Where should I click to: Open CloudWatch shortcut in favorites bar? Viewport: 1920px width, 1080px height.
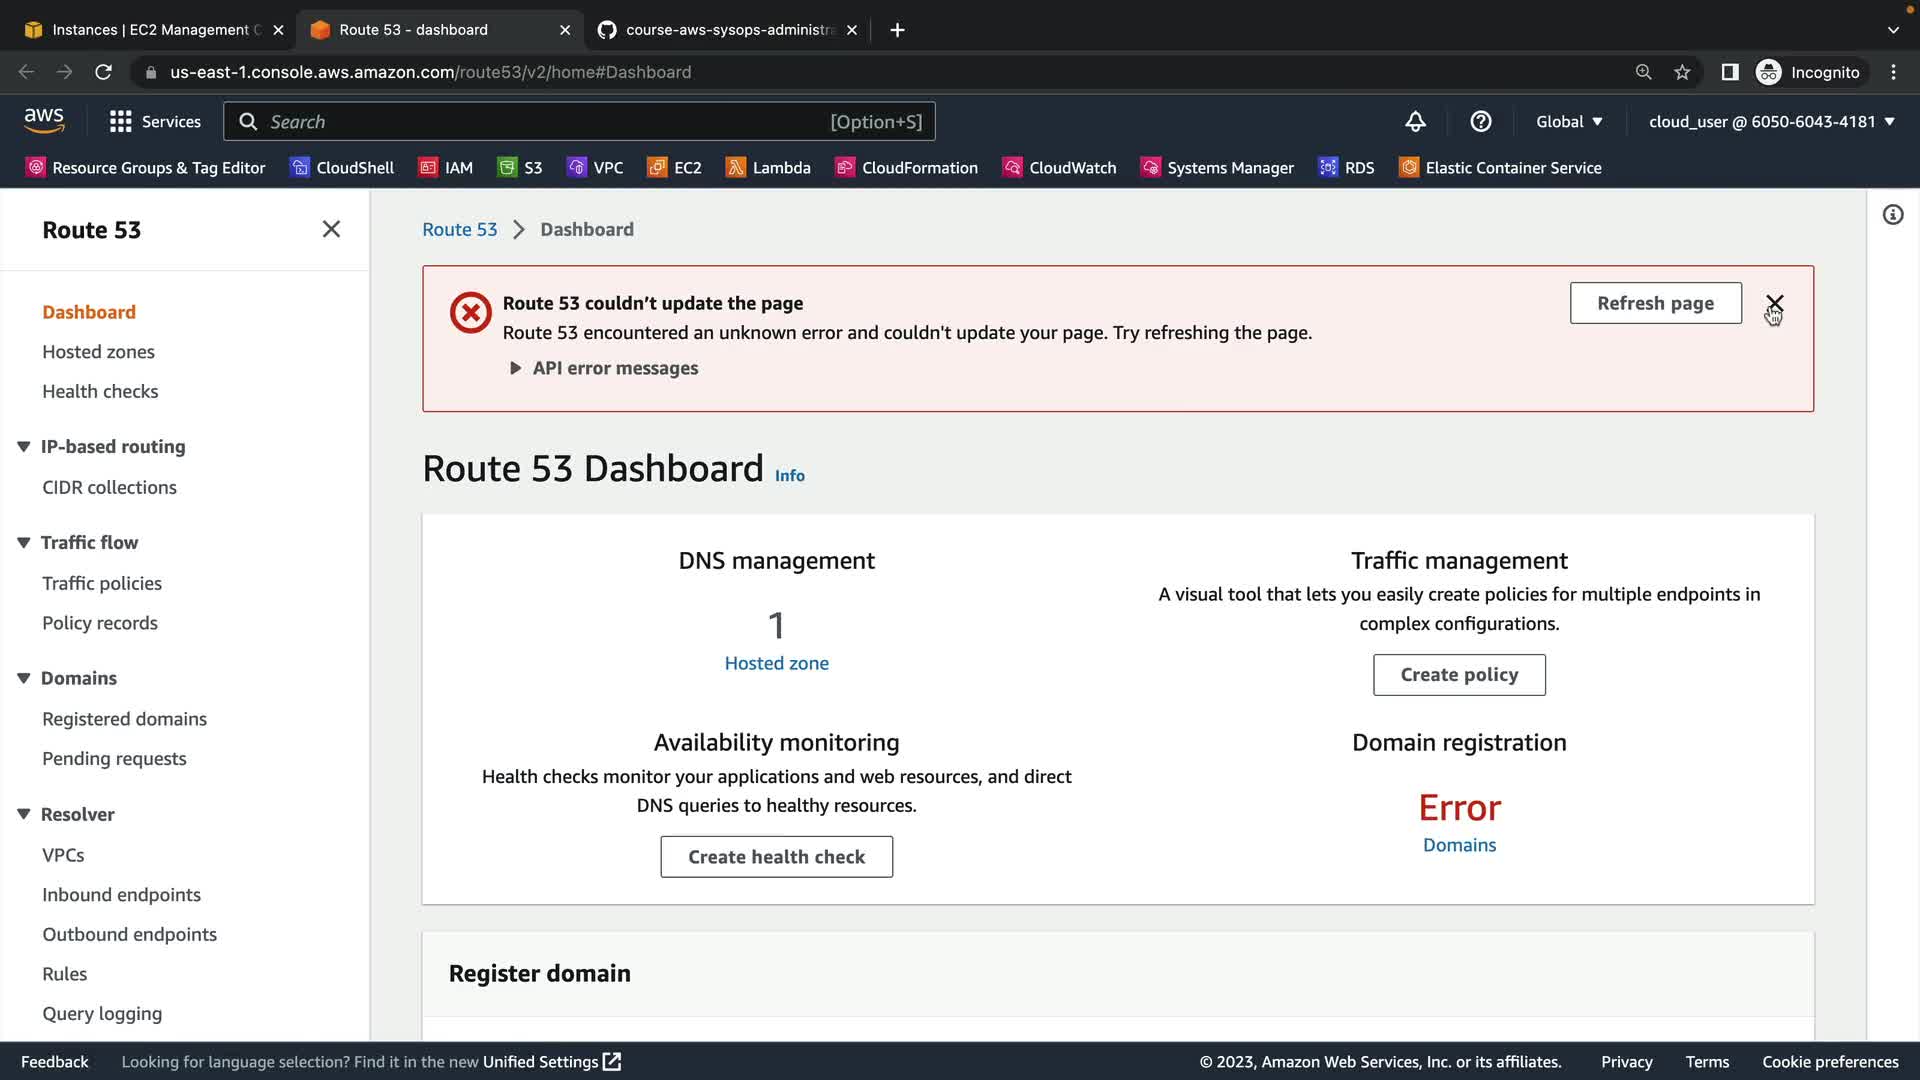[1059, 168]
